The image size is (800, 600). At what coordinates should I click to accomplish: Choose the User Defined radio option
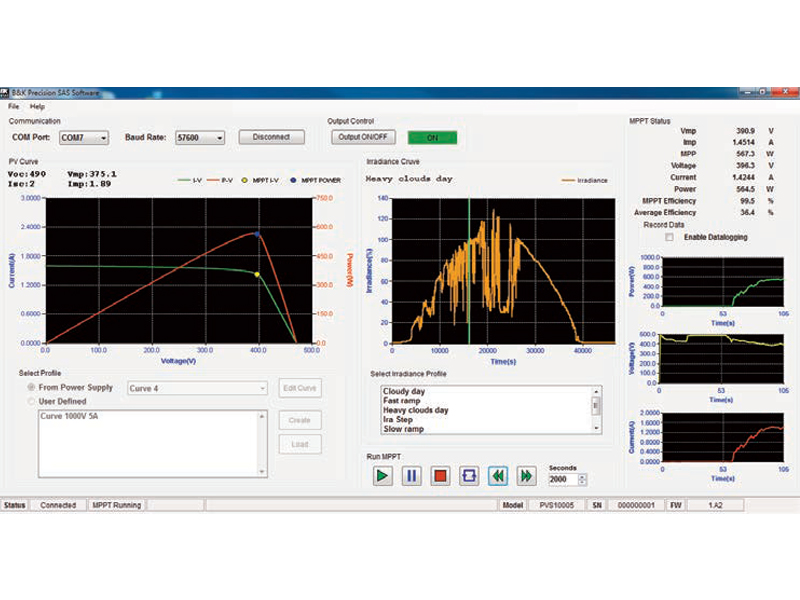pyautogui.click(x=30, y=401)
